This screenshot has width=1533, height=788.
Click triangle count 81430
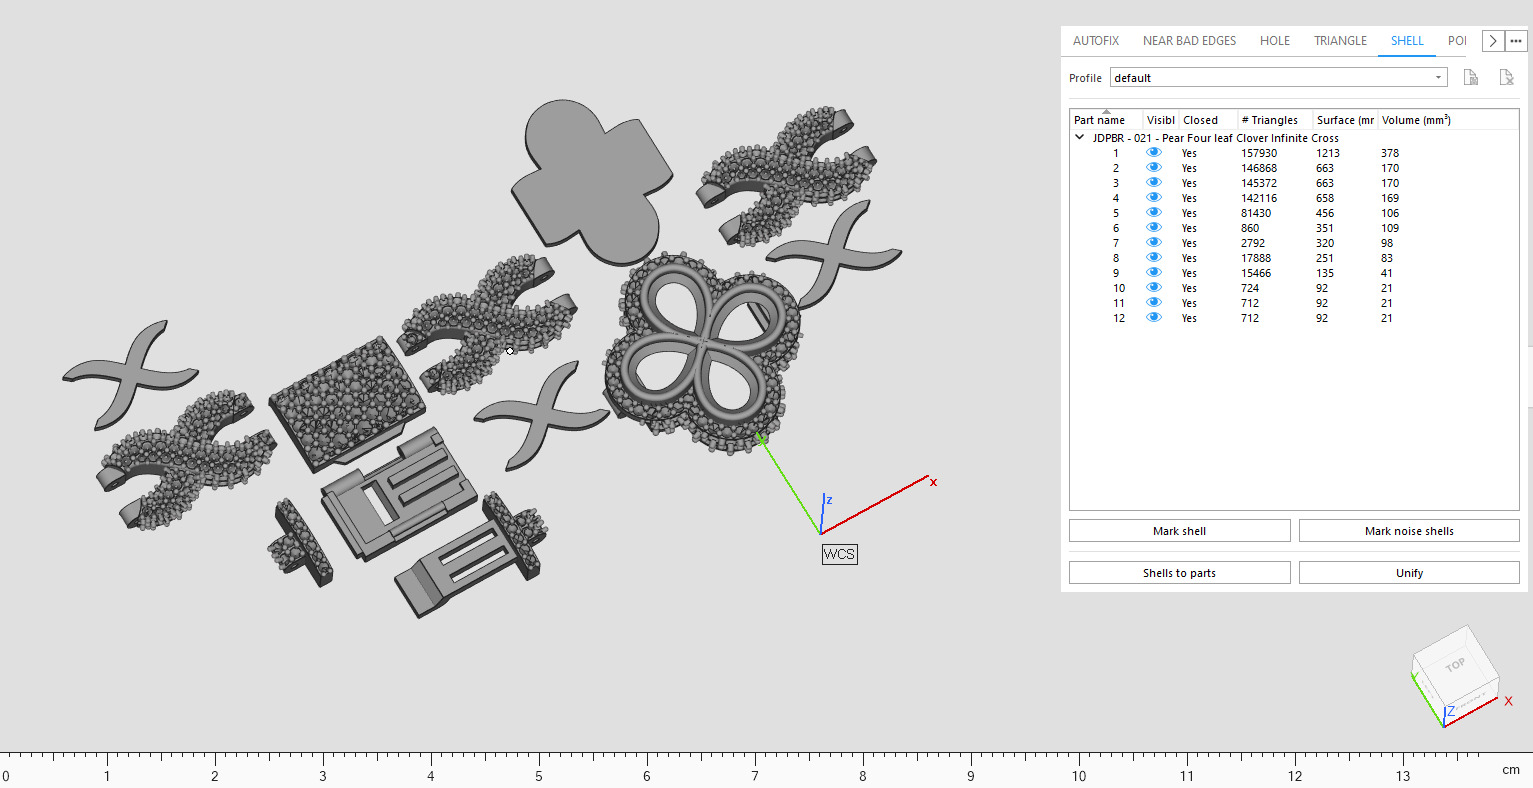click(x=1256, y=213)
